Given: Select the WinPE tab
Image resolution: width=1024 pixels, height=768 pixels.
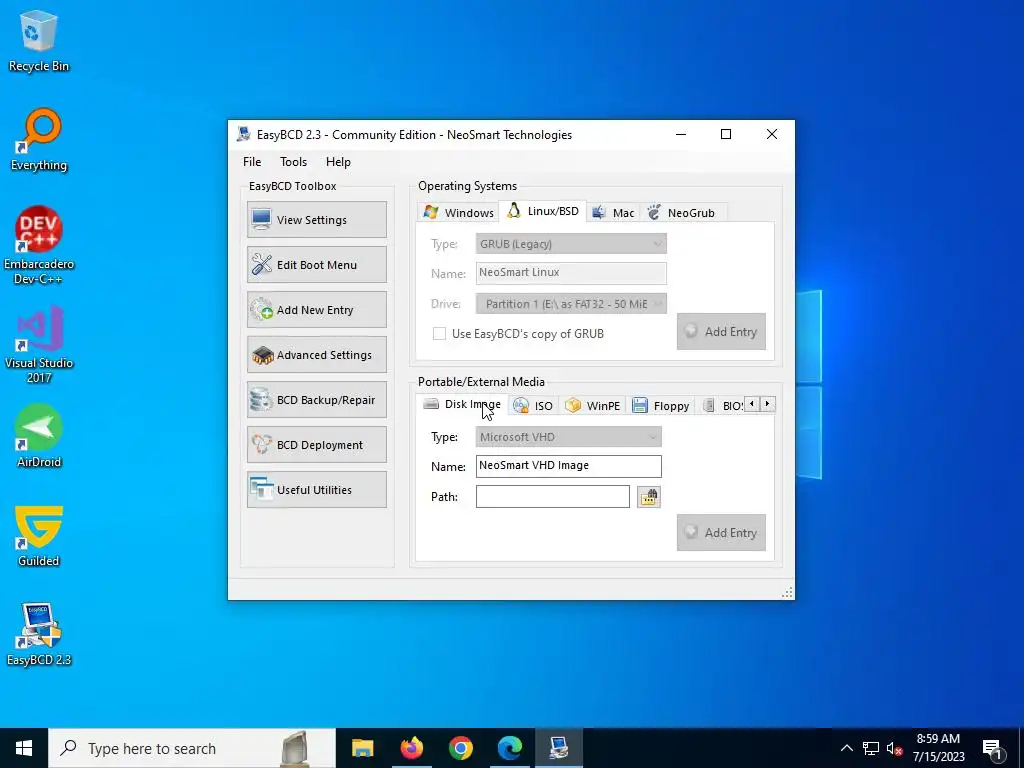Looking at the screenshot, I should [593, 406].
